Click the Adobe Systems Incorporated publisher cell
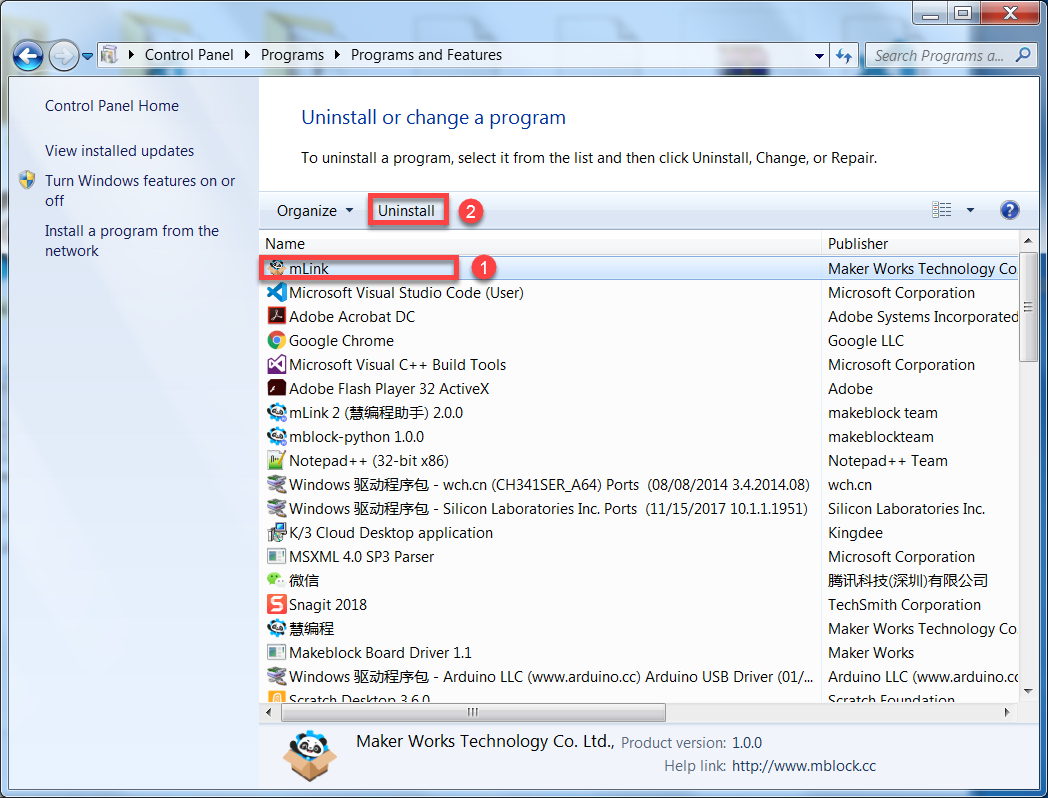1048x798 pixels. point(922,317)
